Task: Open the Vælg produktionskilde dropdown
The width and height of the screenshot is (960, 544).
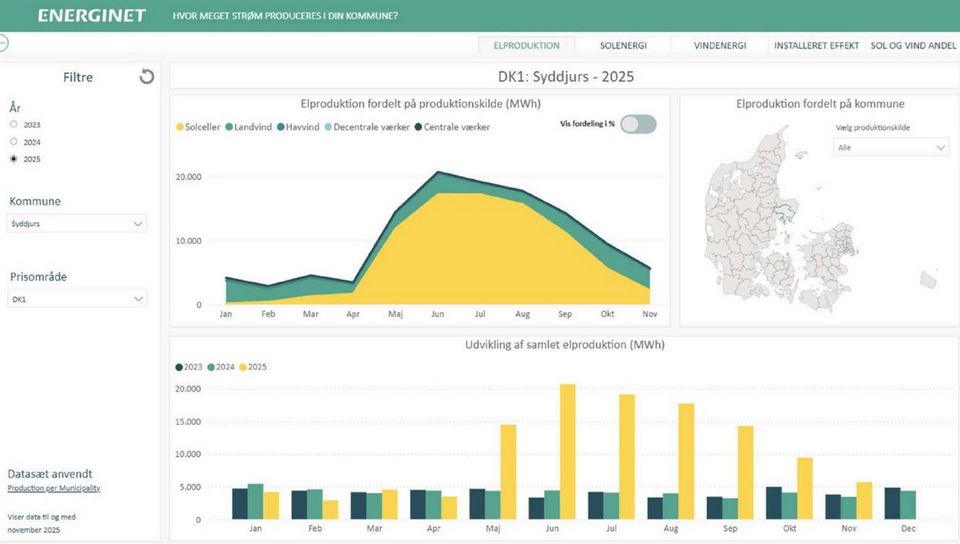Action: coord(891,147)
